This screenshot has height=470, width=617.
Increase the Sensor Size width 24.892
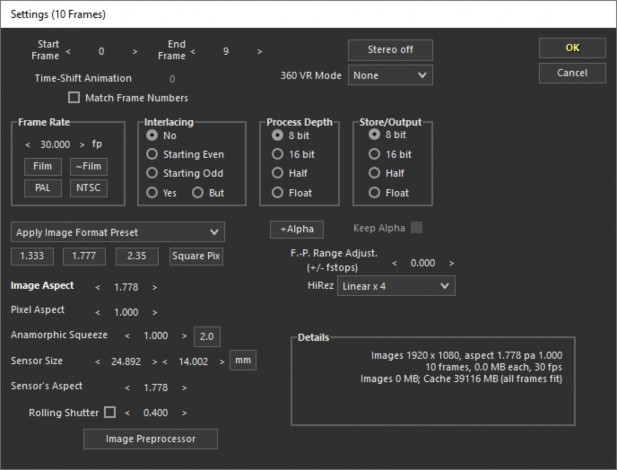pyautogui.click(x=155, y=362)
